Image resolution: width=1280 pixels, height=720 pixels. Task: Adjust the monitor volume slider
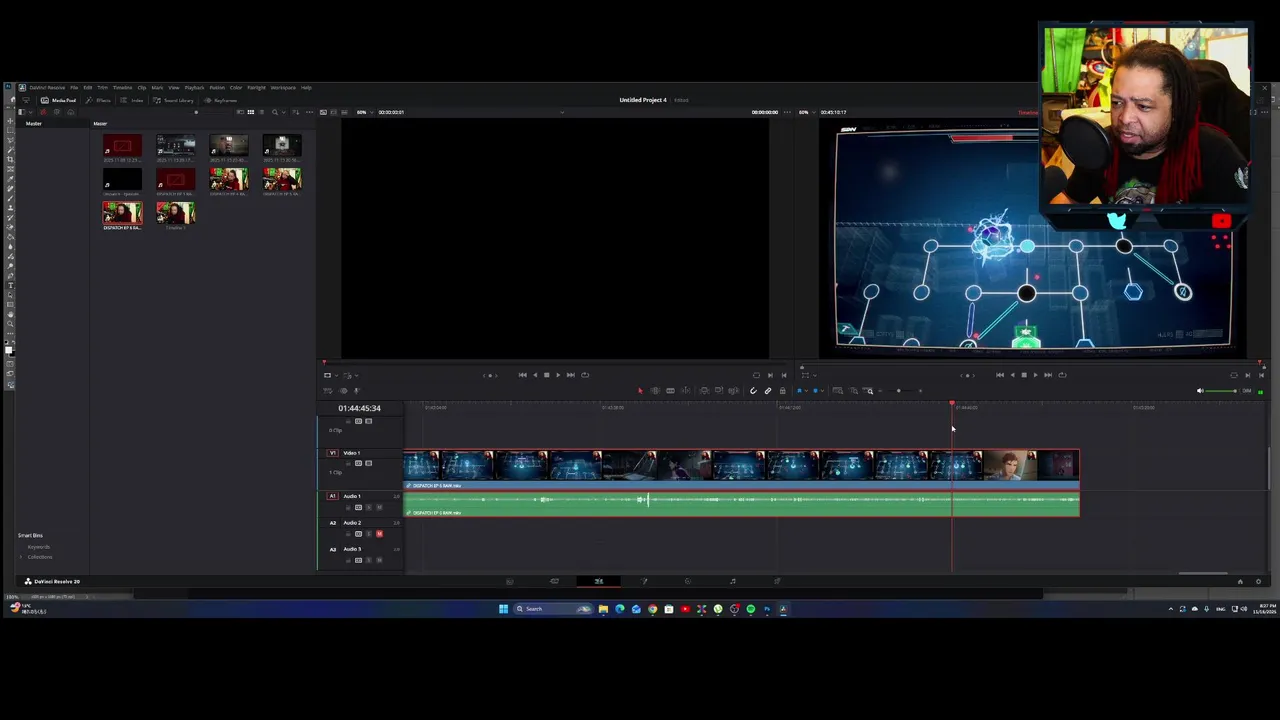[1221, 391]
